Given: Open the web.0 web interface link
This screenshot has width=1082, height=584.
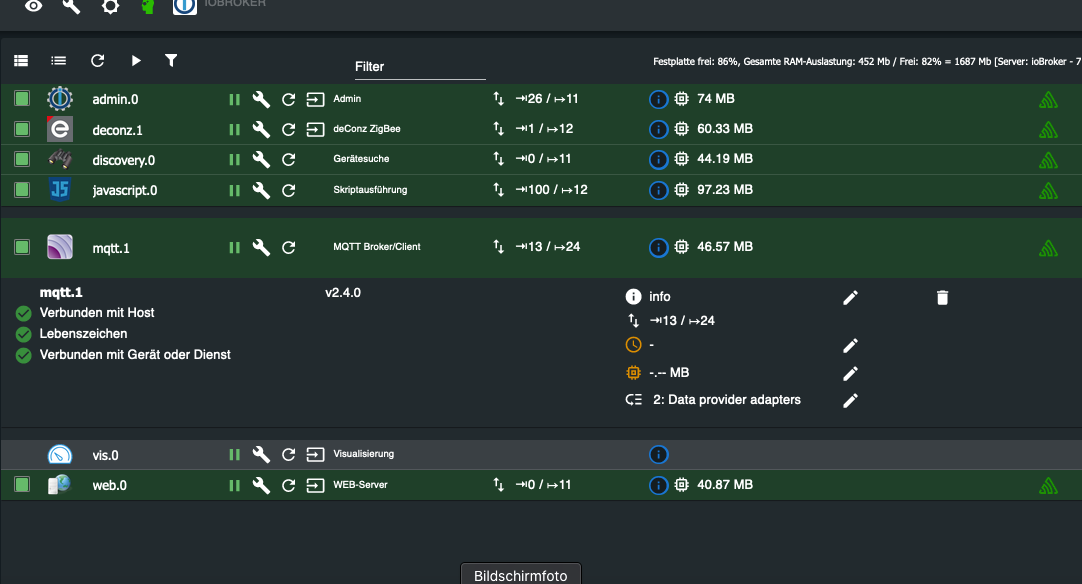Looking at the screenshot, I should pyautogui.click(x=316, y=485).
